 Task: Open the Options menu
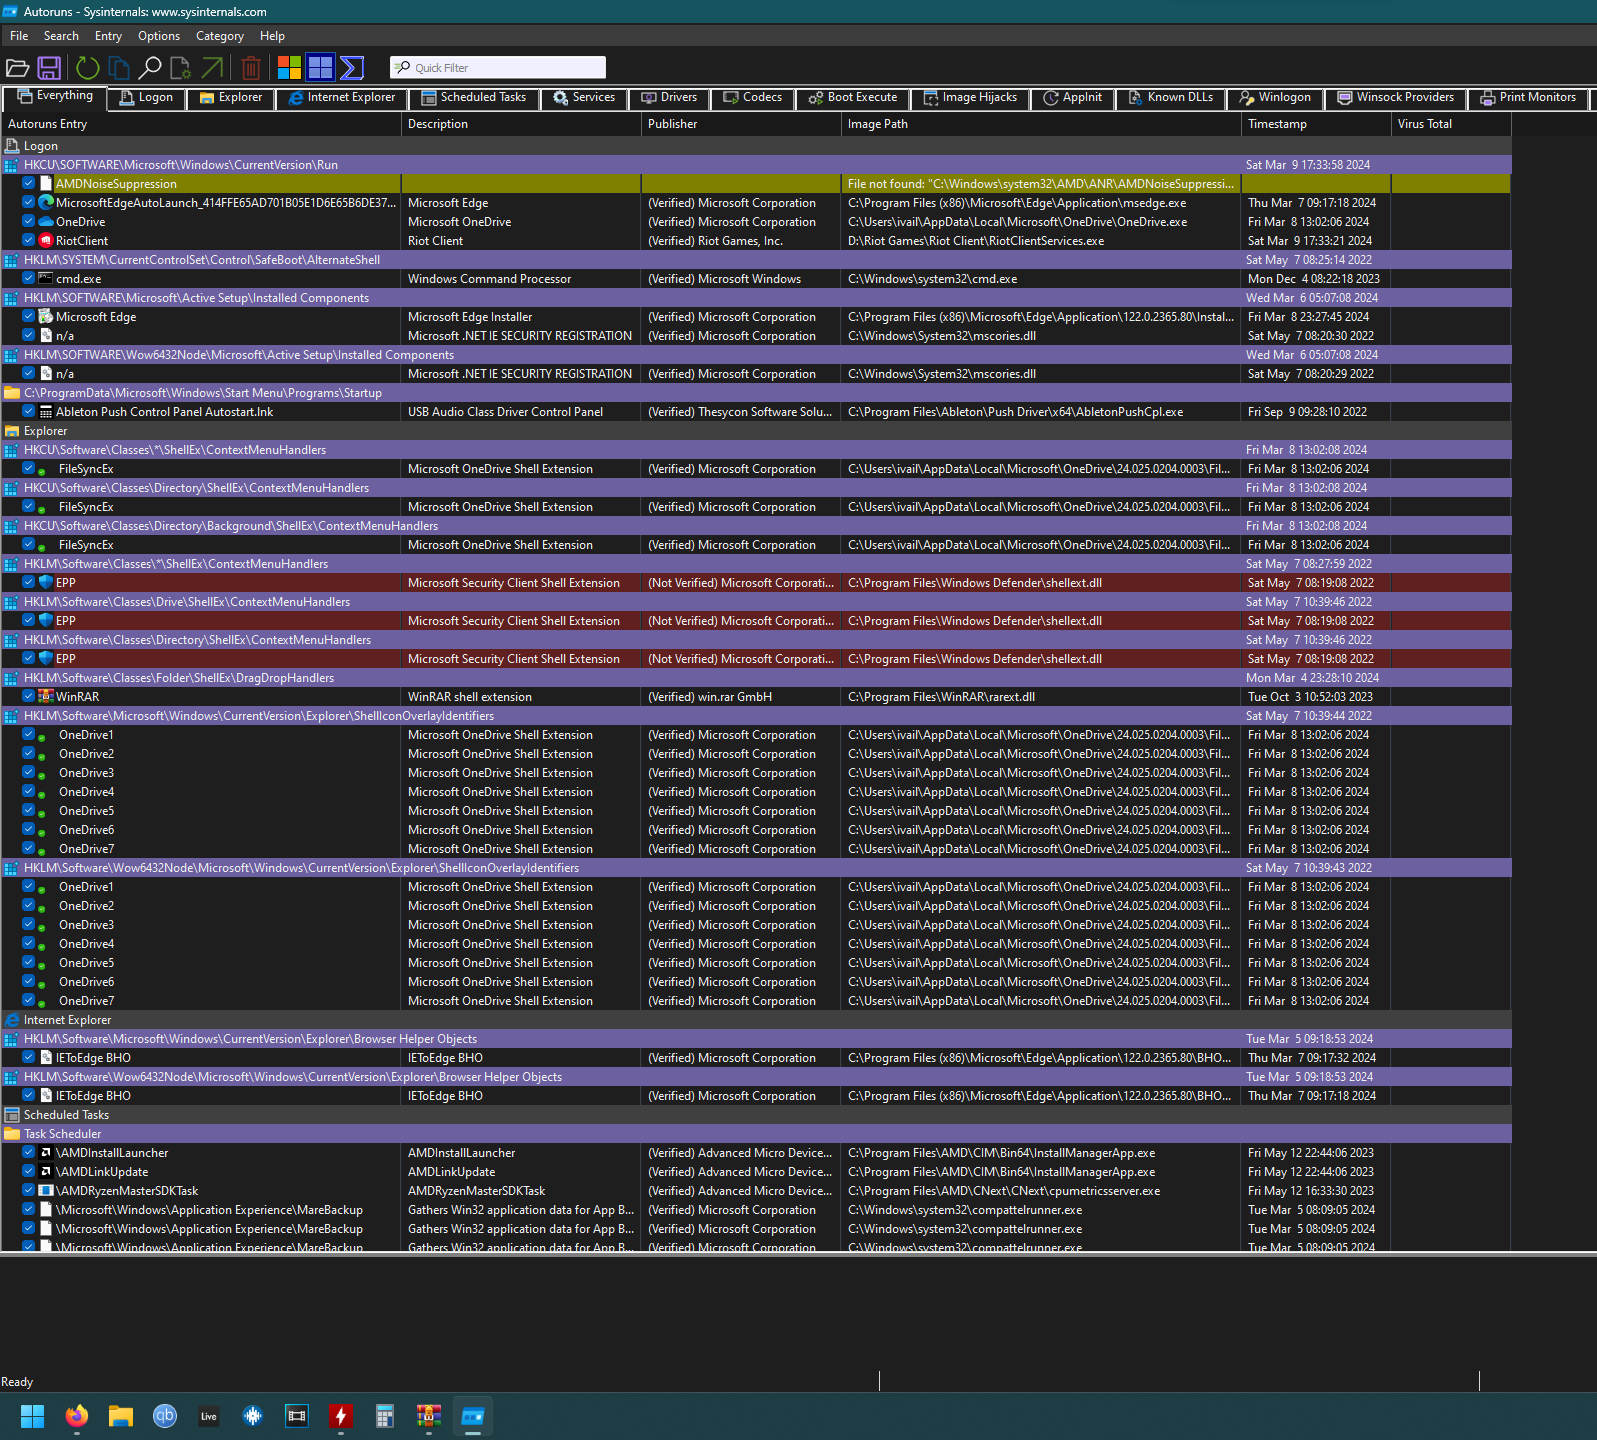pos(159,36)
